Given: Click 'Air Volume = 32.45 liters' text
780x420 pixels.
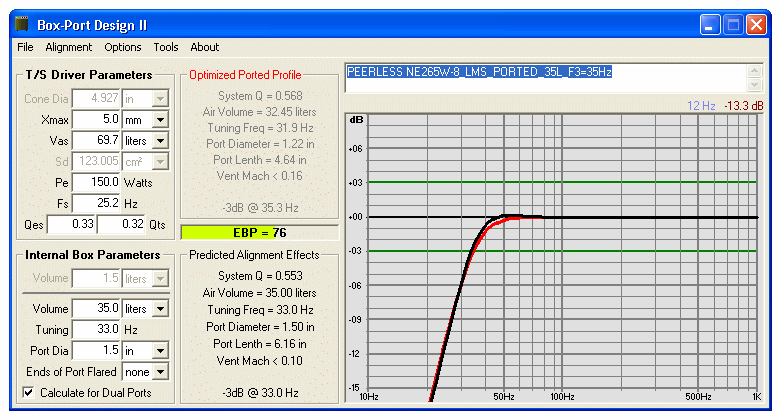Looking at the screenshot, I should coord(259,112).
